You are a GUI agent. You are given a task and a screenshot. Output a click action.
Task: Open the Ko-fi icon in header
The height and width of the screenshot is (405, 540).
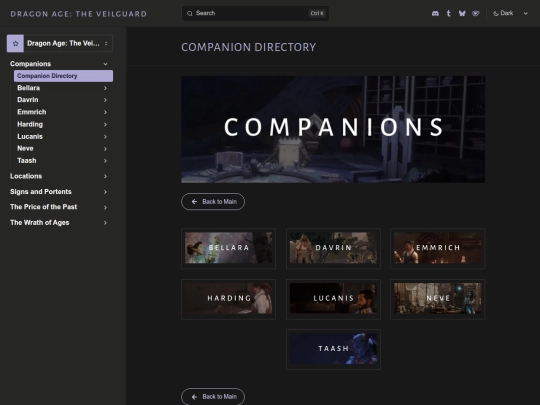coord(476,13)
